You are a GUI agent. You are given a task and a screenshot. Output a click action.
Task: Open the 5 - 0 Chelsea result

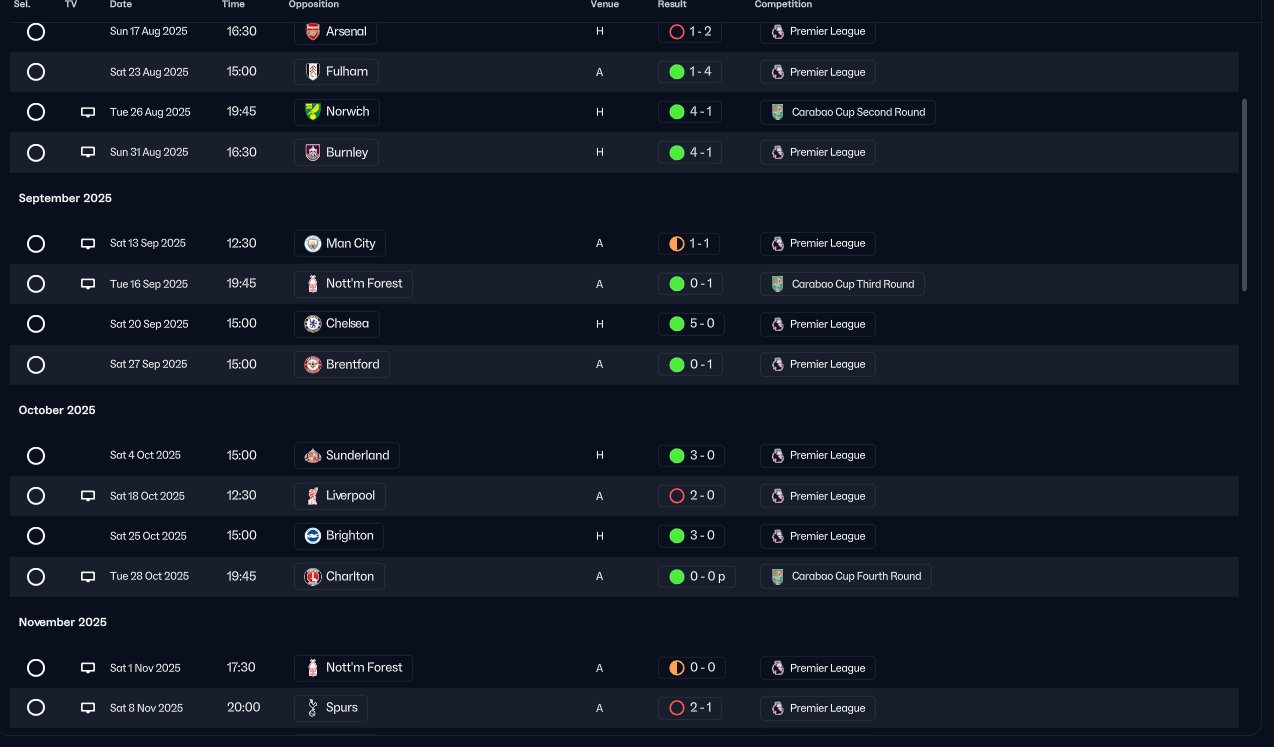coord(691,324)
